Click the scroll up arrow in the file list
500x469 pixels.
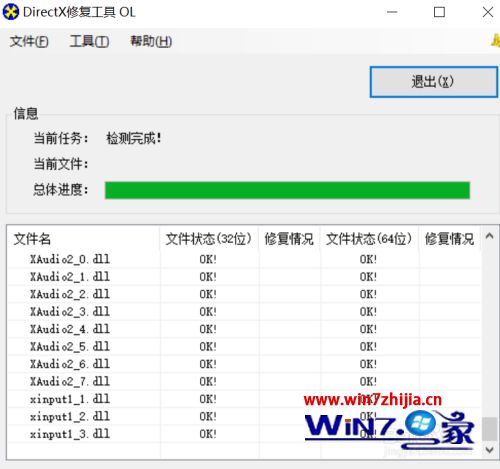point(489,236)
